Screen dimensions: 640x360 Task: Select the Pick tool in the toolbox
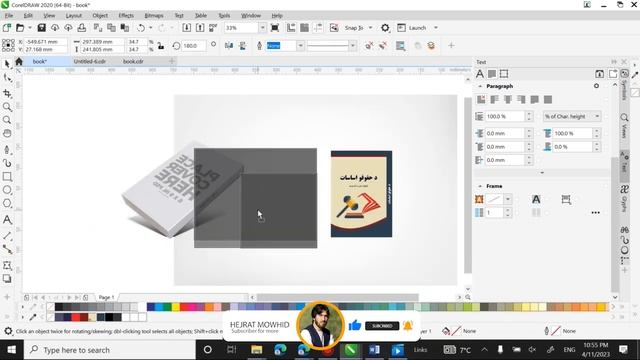coord(7,64)
